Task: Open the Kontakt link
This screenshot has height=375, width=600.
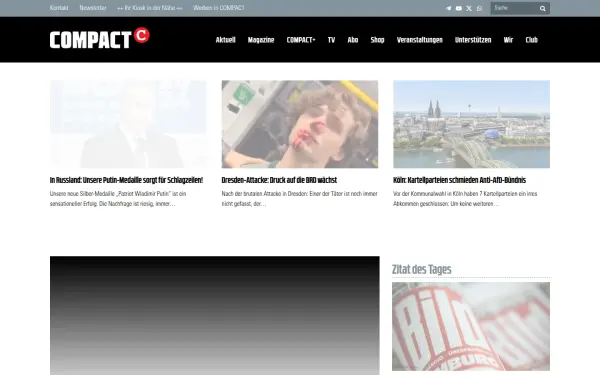Action: point(59,8)
